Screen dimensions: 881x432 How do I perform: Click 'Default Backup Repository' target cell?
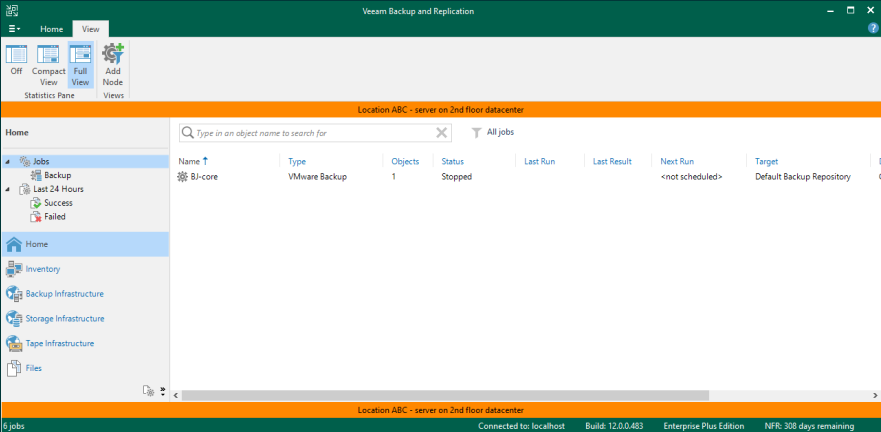point(803,176)
